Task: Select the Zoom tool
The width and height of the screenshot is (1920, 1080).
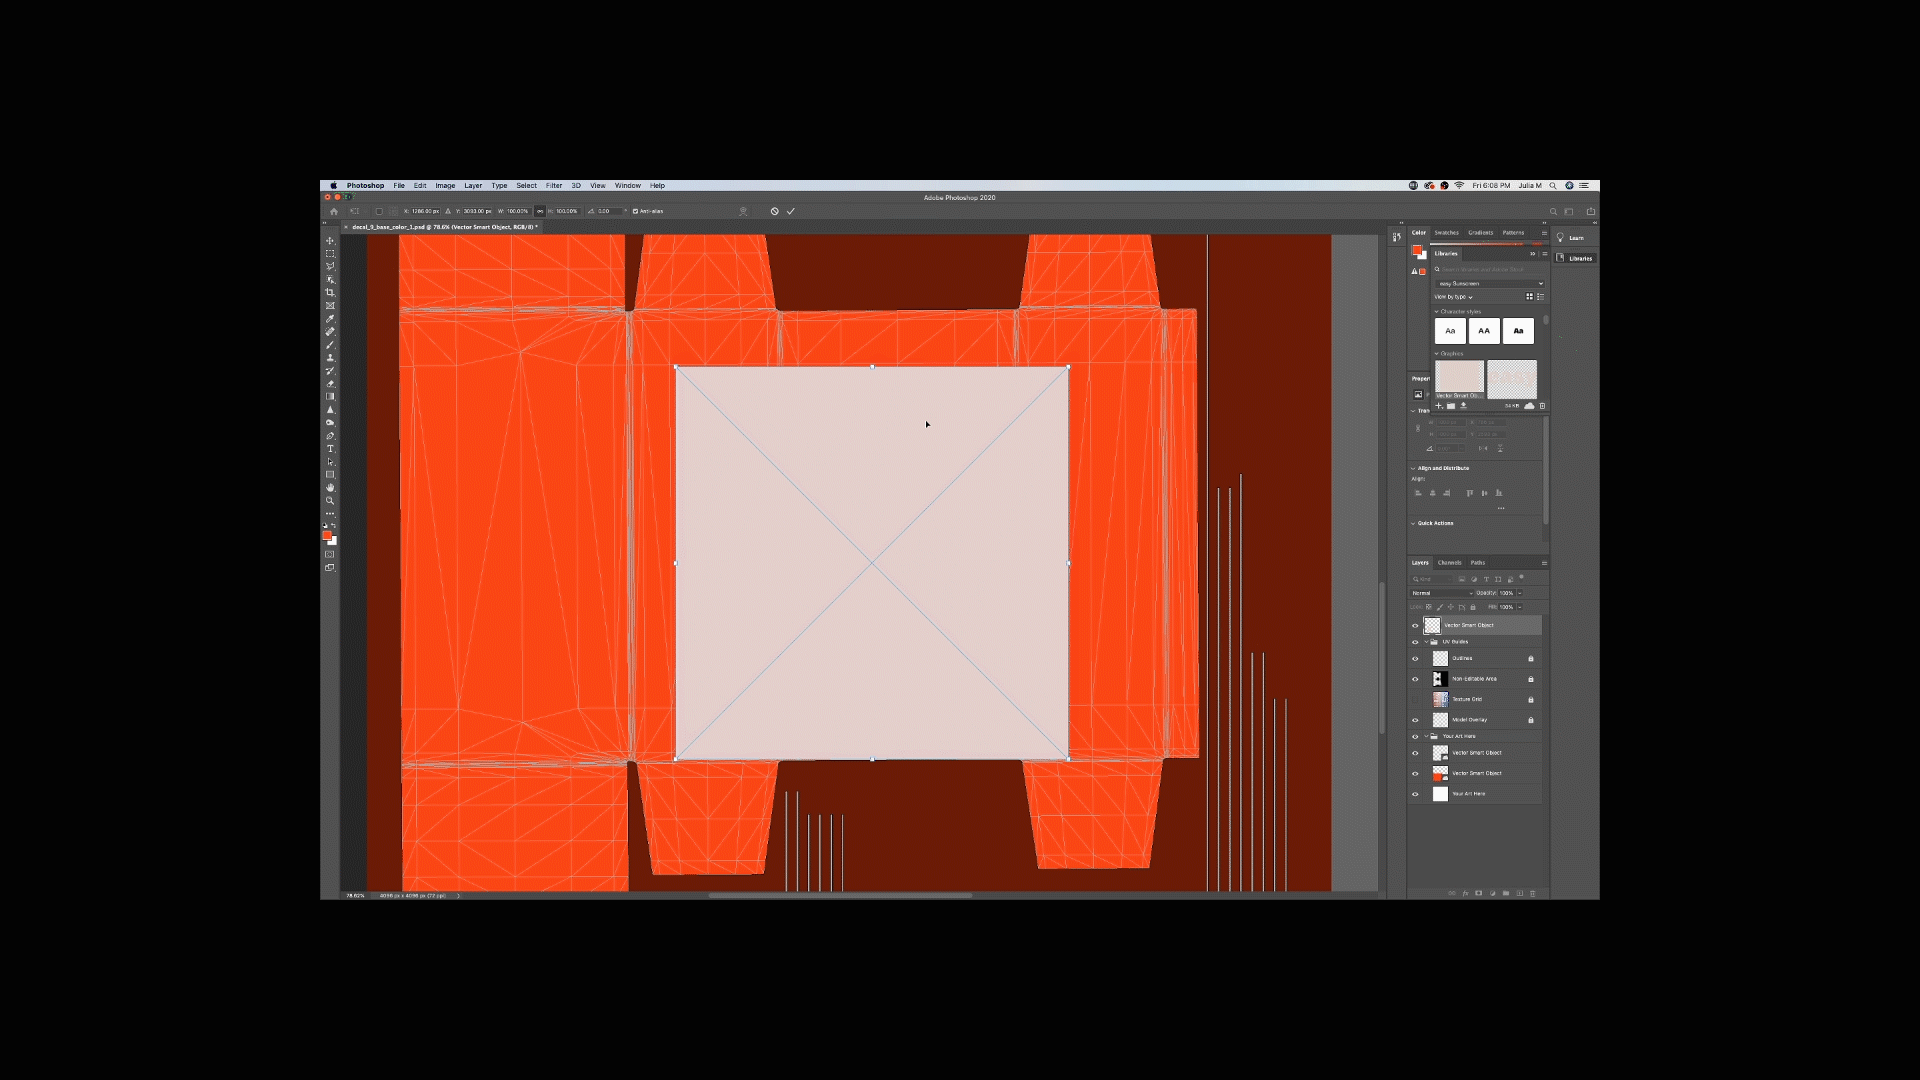Action: coord(330,501)
